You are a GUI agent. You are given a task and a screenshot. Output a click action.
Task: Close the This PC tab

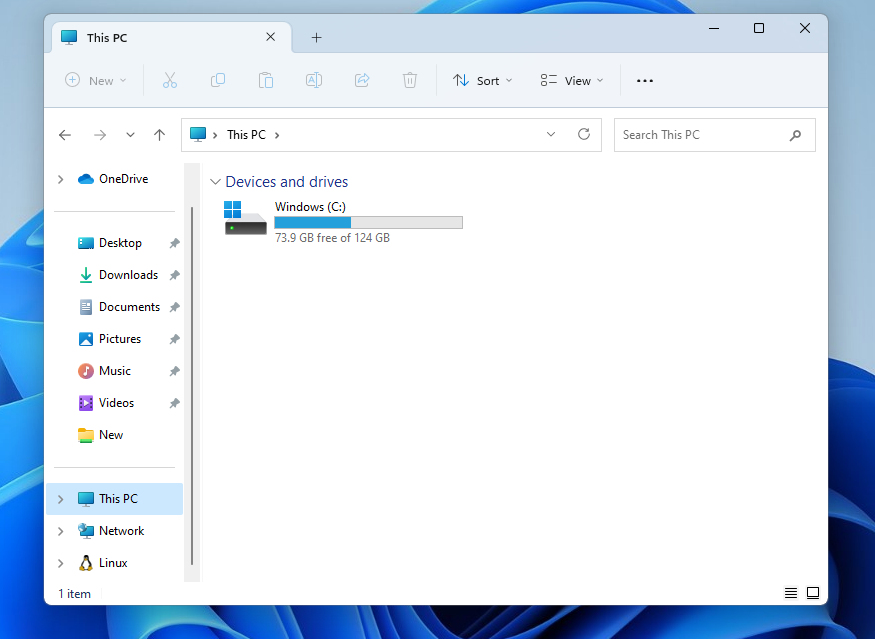270,37
